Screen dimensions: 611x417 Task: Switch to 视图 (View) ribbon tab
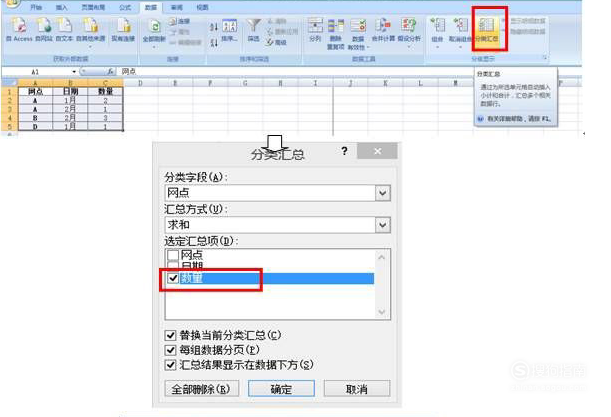tap(202, 7)
